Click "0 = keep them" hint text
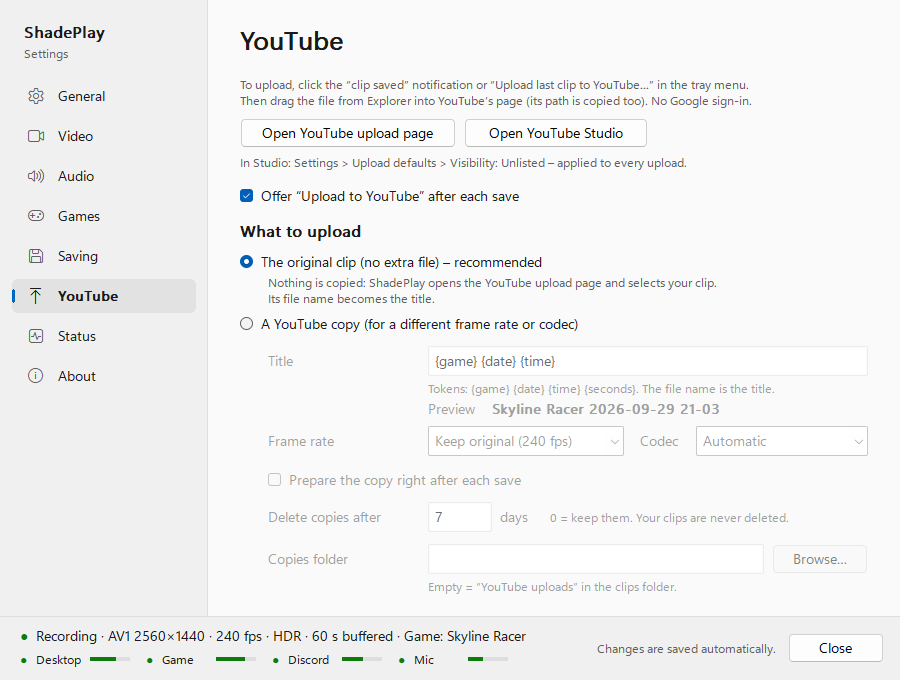This screenshot has height=680, width=900. 669,518
